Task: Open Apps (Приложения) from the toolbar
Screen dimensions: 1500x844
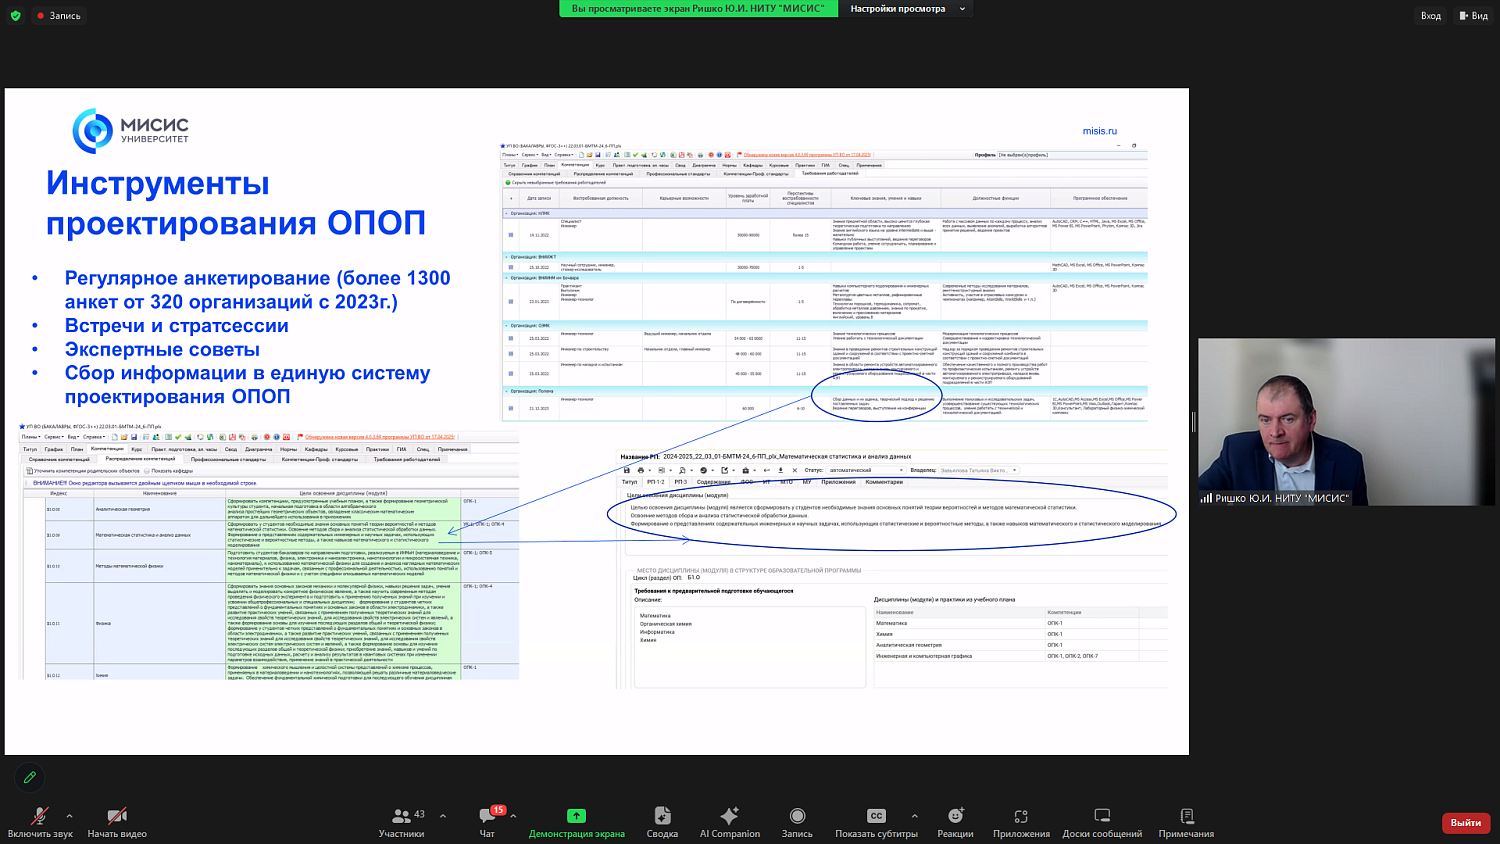Action: 1021,816
